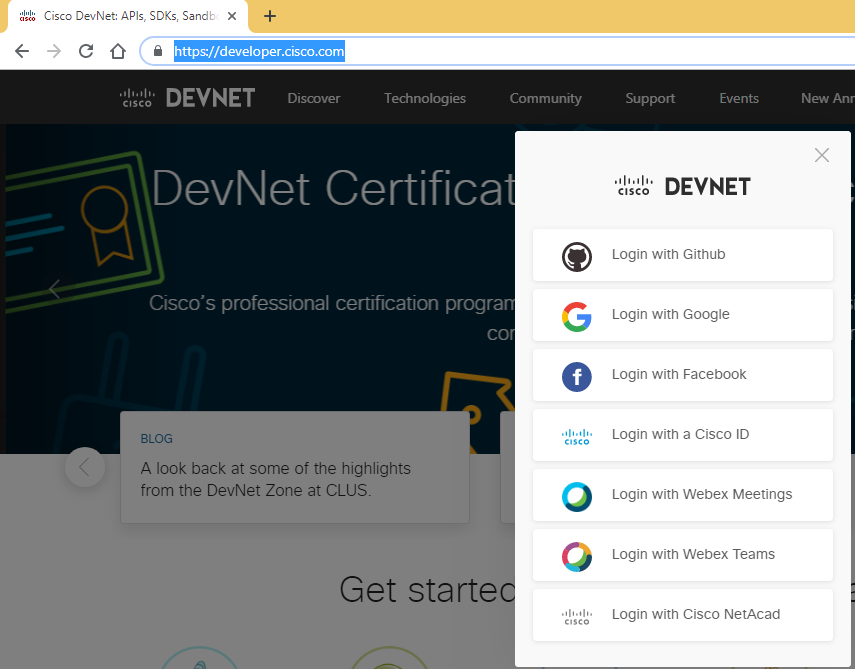
Task: Choose Login with Cisco NetAcad
Action: 683,614
